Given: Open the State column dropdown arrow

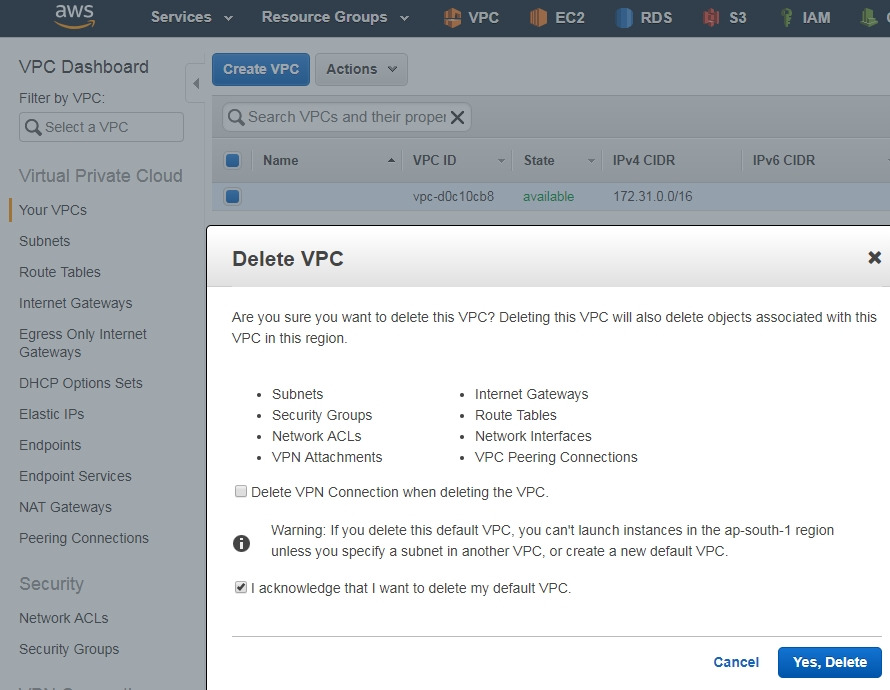Looking at the screenshot, I should coord(591,161).
